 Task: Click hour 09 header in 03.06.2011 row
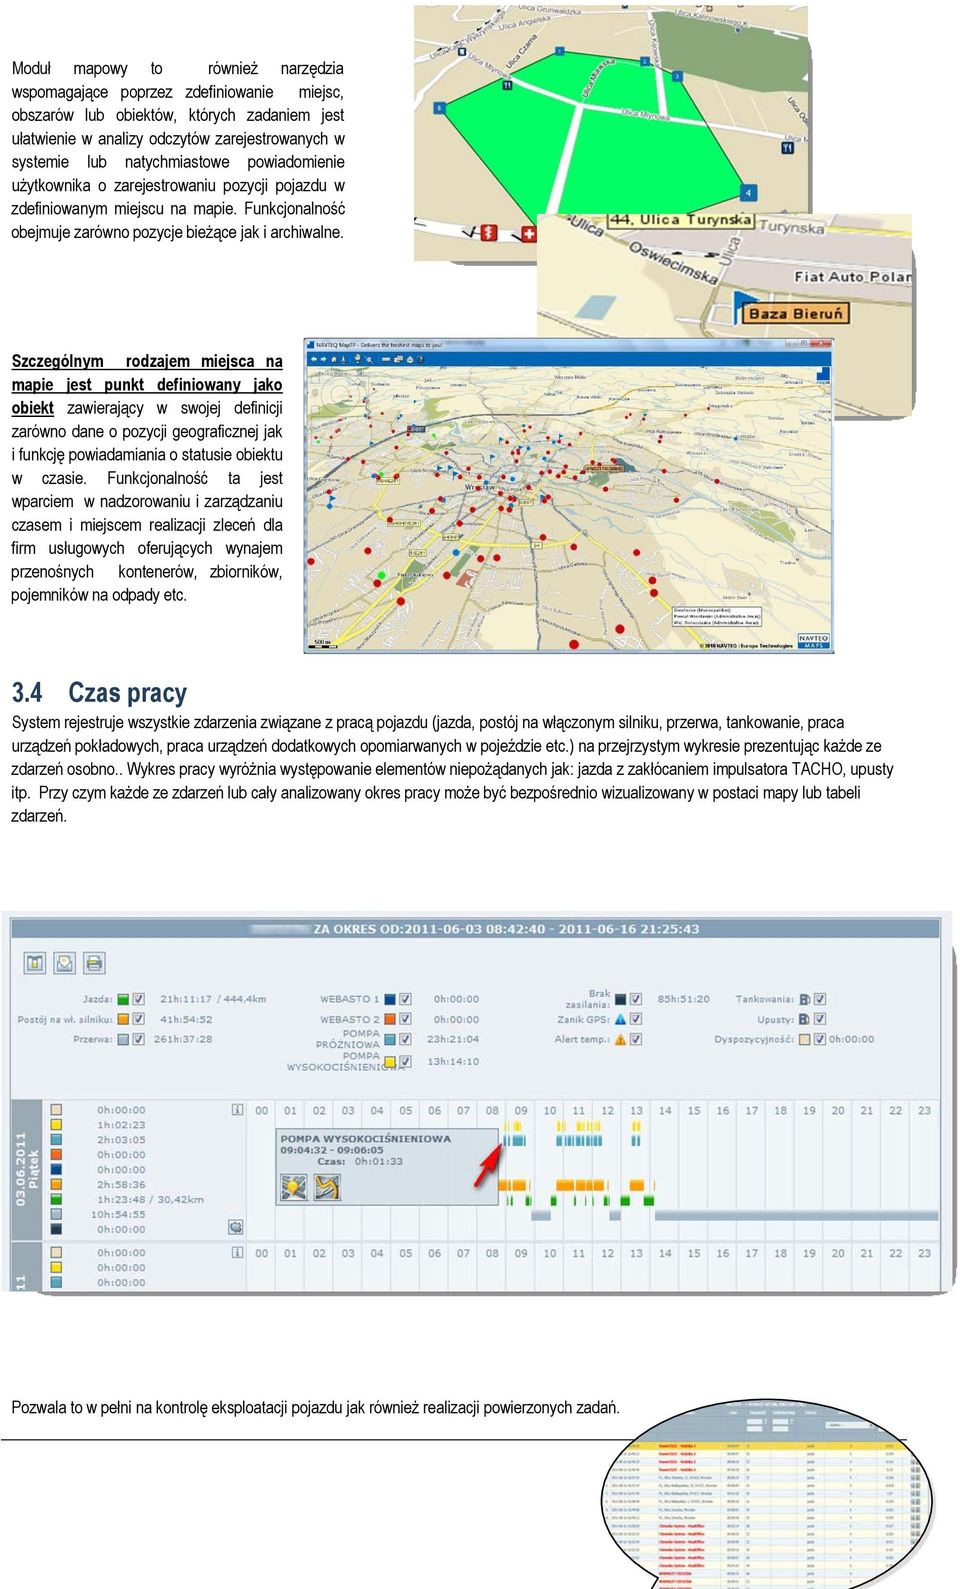pos(521,1110)
